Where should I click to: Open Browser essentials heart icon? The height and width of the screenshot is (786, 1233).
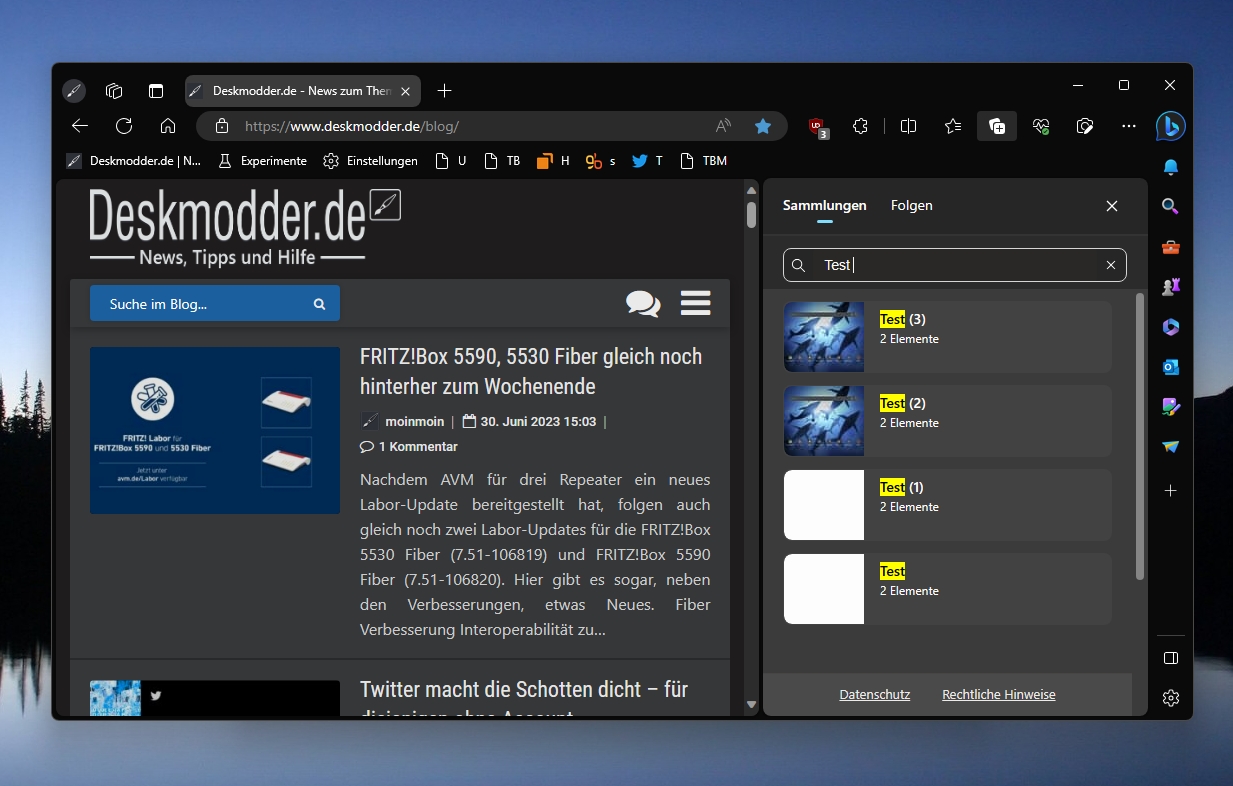point(1041,126)
